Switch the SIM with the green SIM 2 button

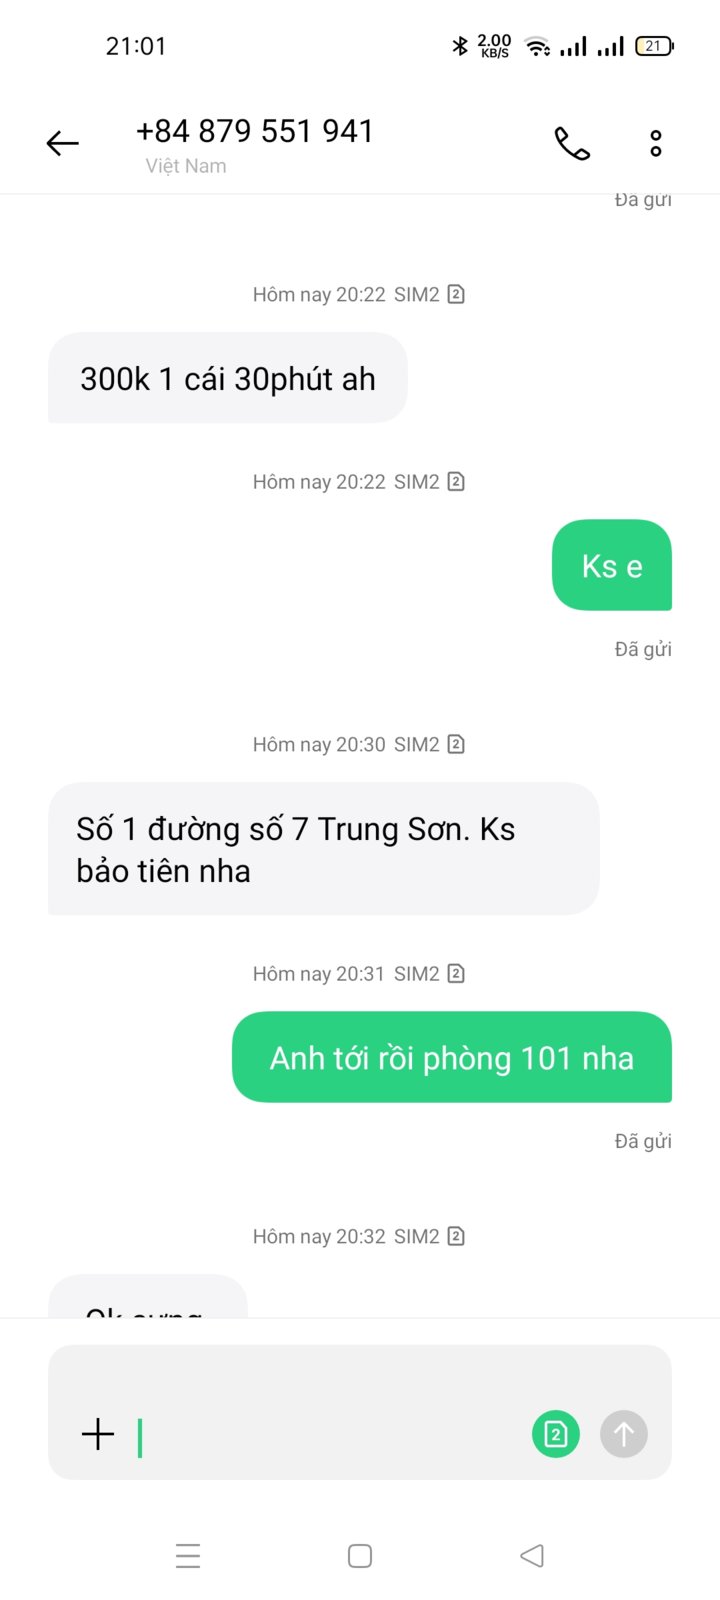point(556,1435)
